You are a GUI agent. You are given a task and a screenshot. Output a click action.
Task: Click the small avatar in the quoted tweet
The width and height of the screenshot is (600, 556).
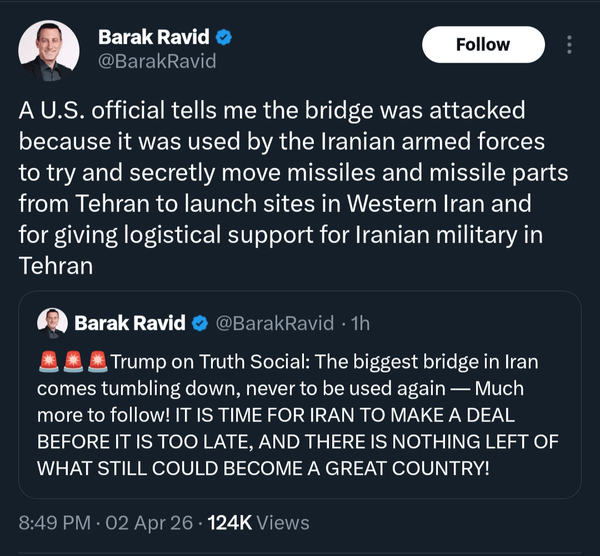(x=52, y=323)
